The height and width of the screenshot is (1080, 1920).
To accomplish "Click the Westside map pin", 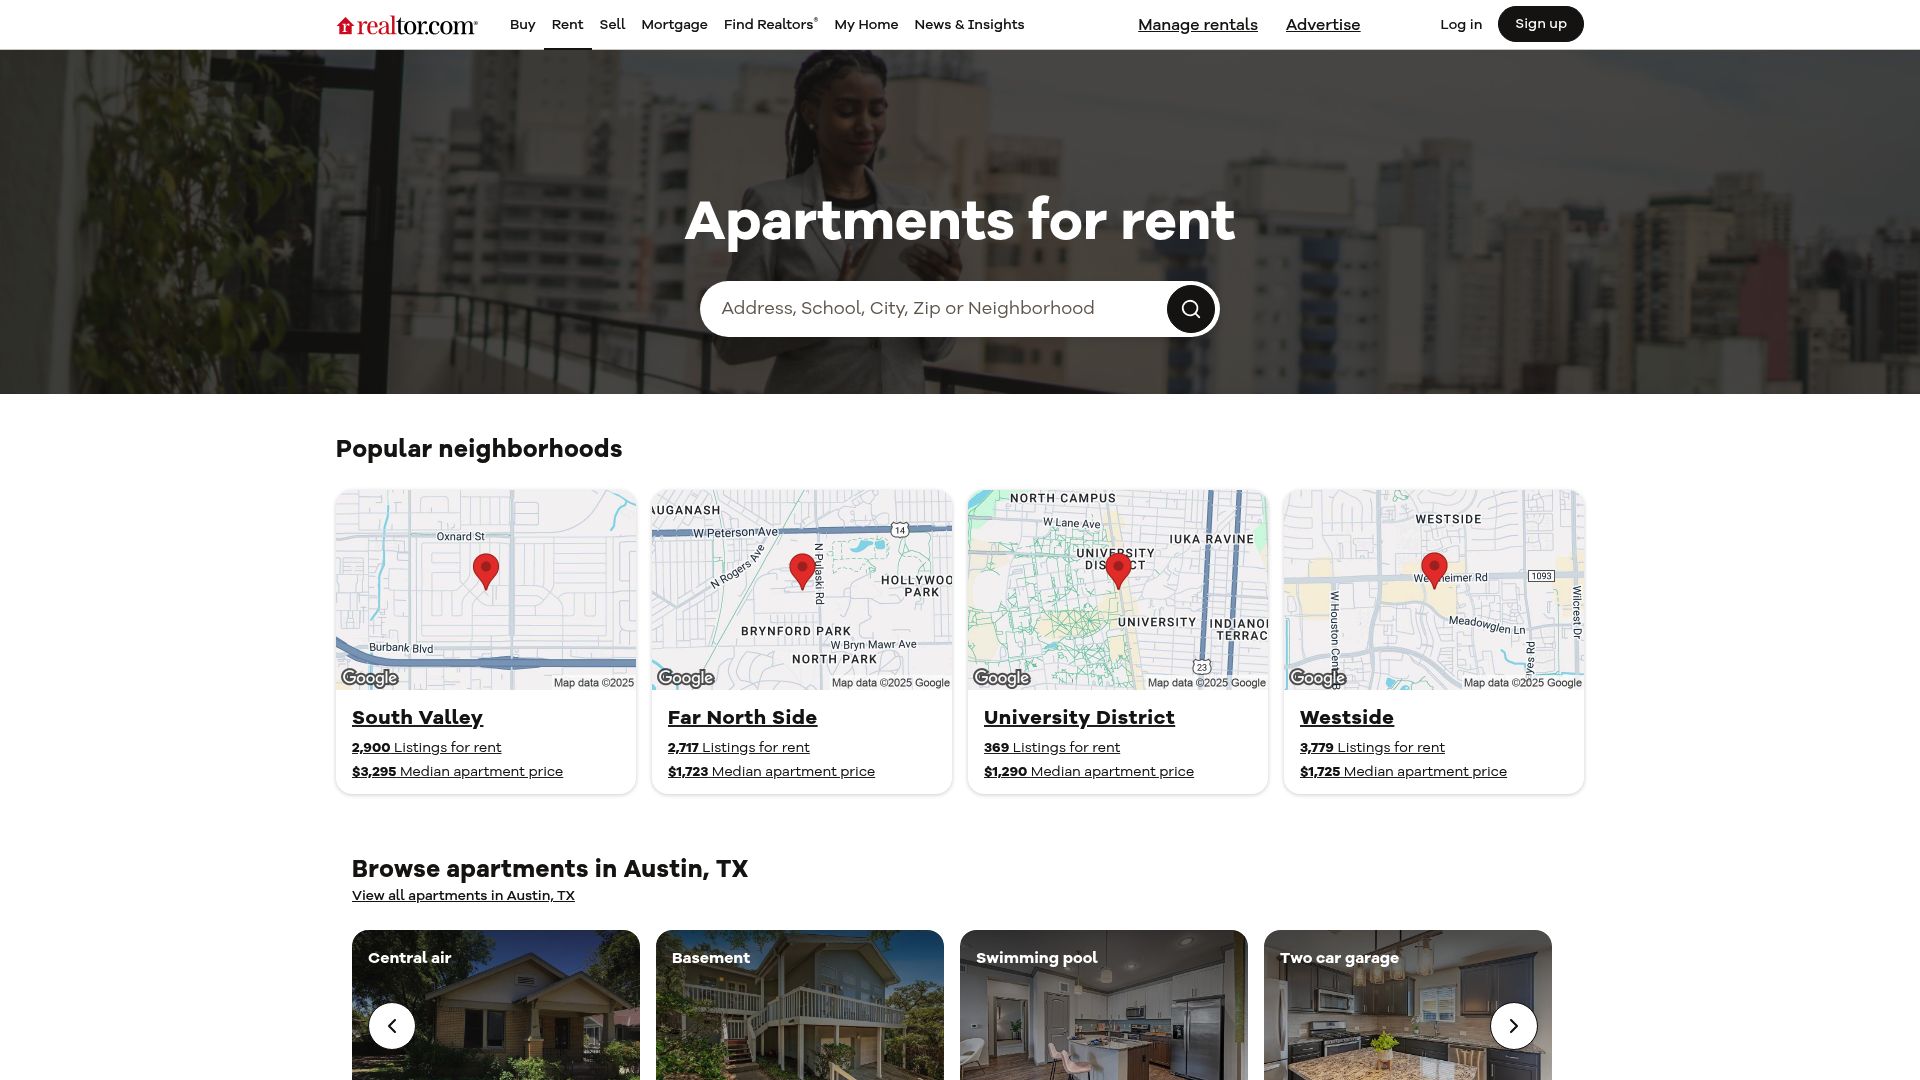I will point(1434,572).
